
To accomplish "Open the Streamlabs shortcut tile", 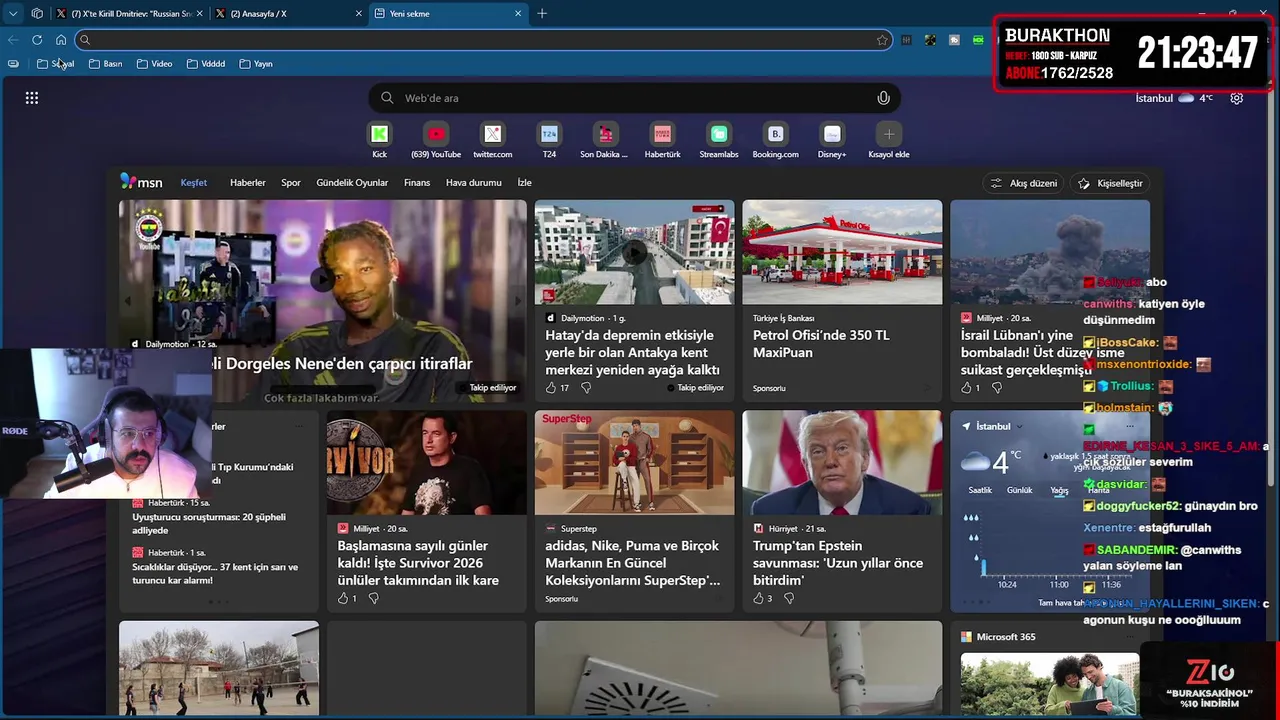I will click(x=719, y=134).
